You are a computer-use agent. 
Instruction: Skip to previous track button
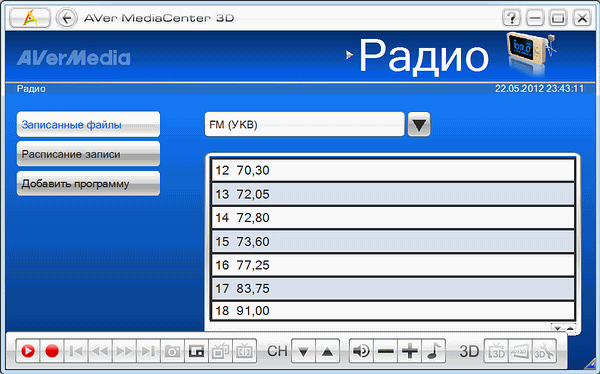tap(76, 351)
